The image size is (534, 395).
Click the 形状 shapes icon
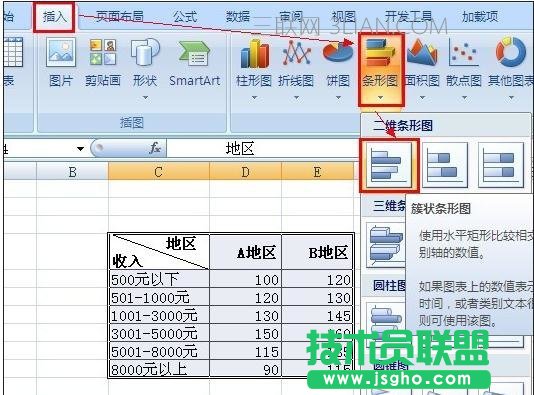click(x=145, y=52)
